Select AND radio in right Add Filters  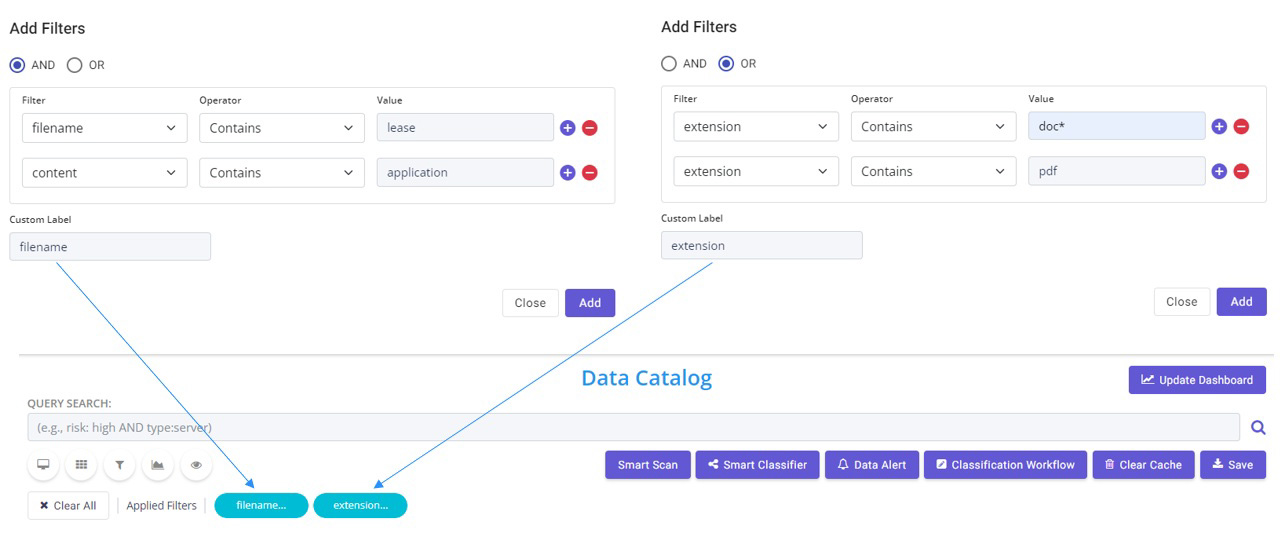click(669, 63)
